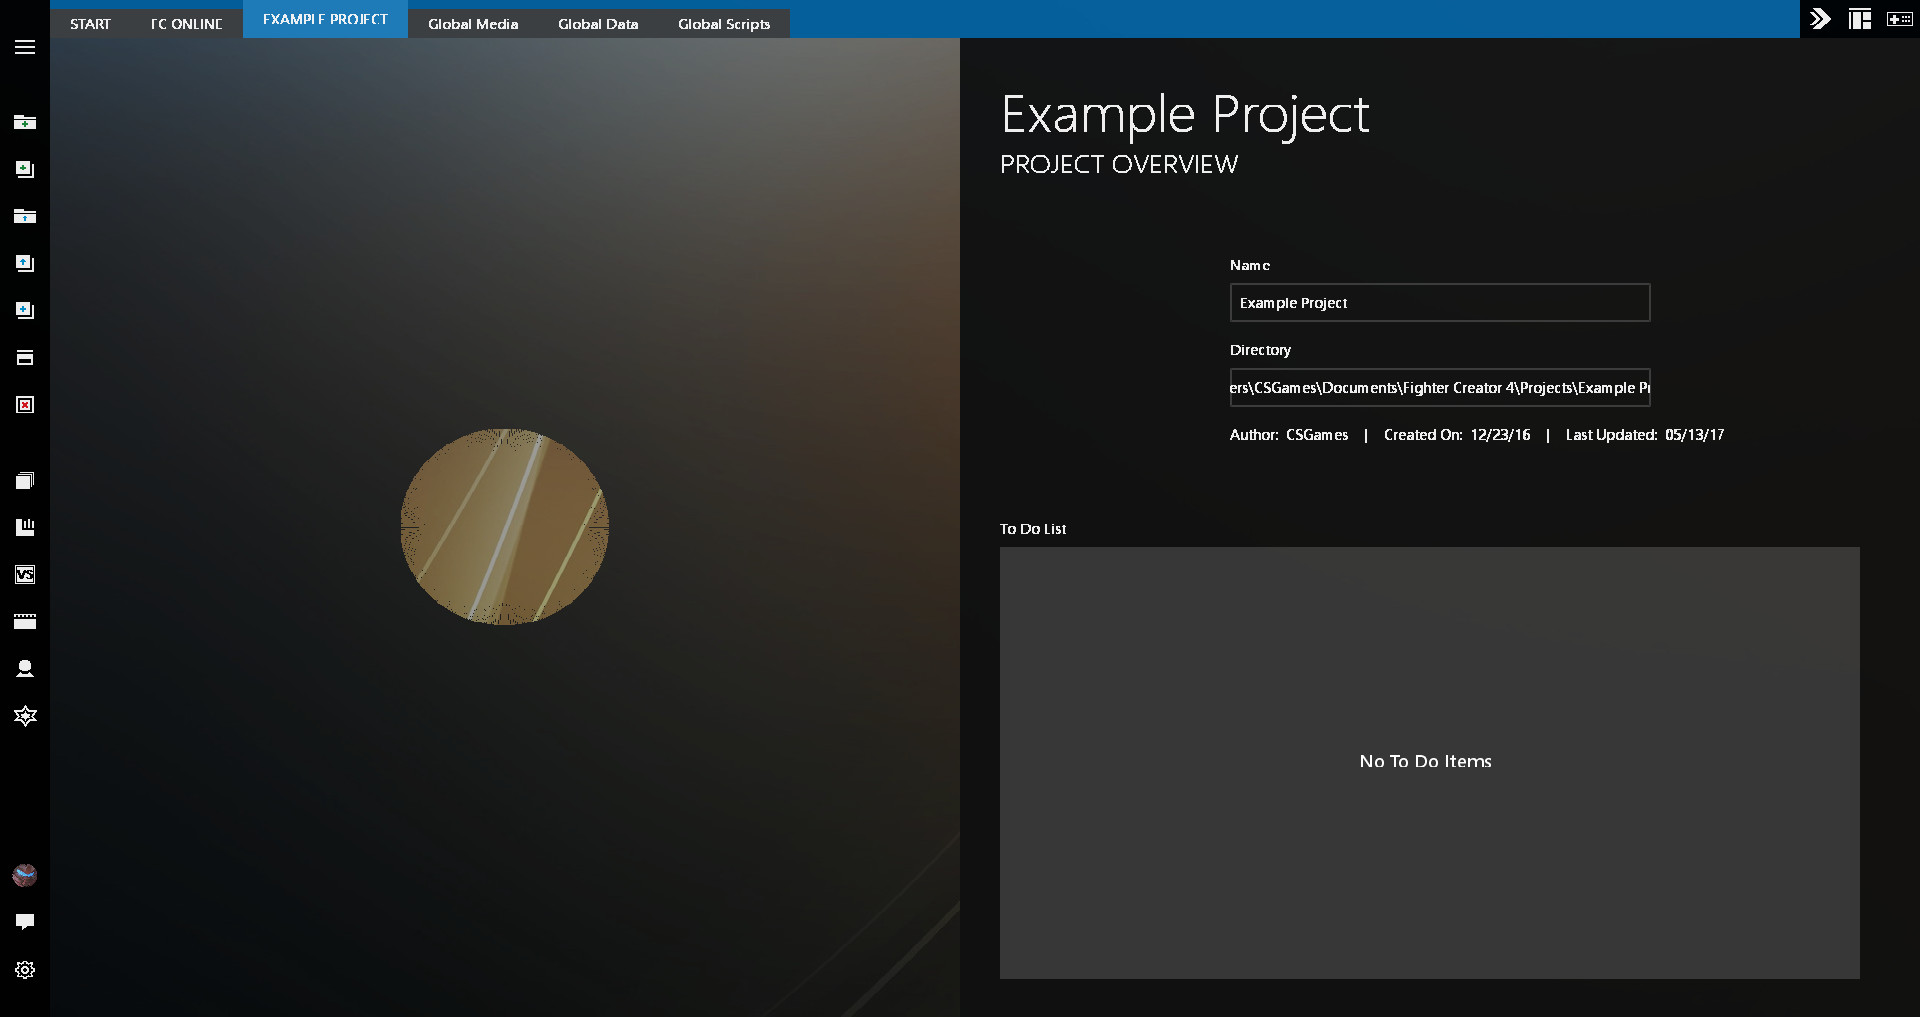
Task: Click the character portrait icon in sidebar
Action: point(25,669)
